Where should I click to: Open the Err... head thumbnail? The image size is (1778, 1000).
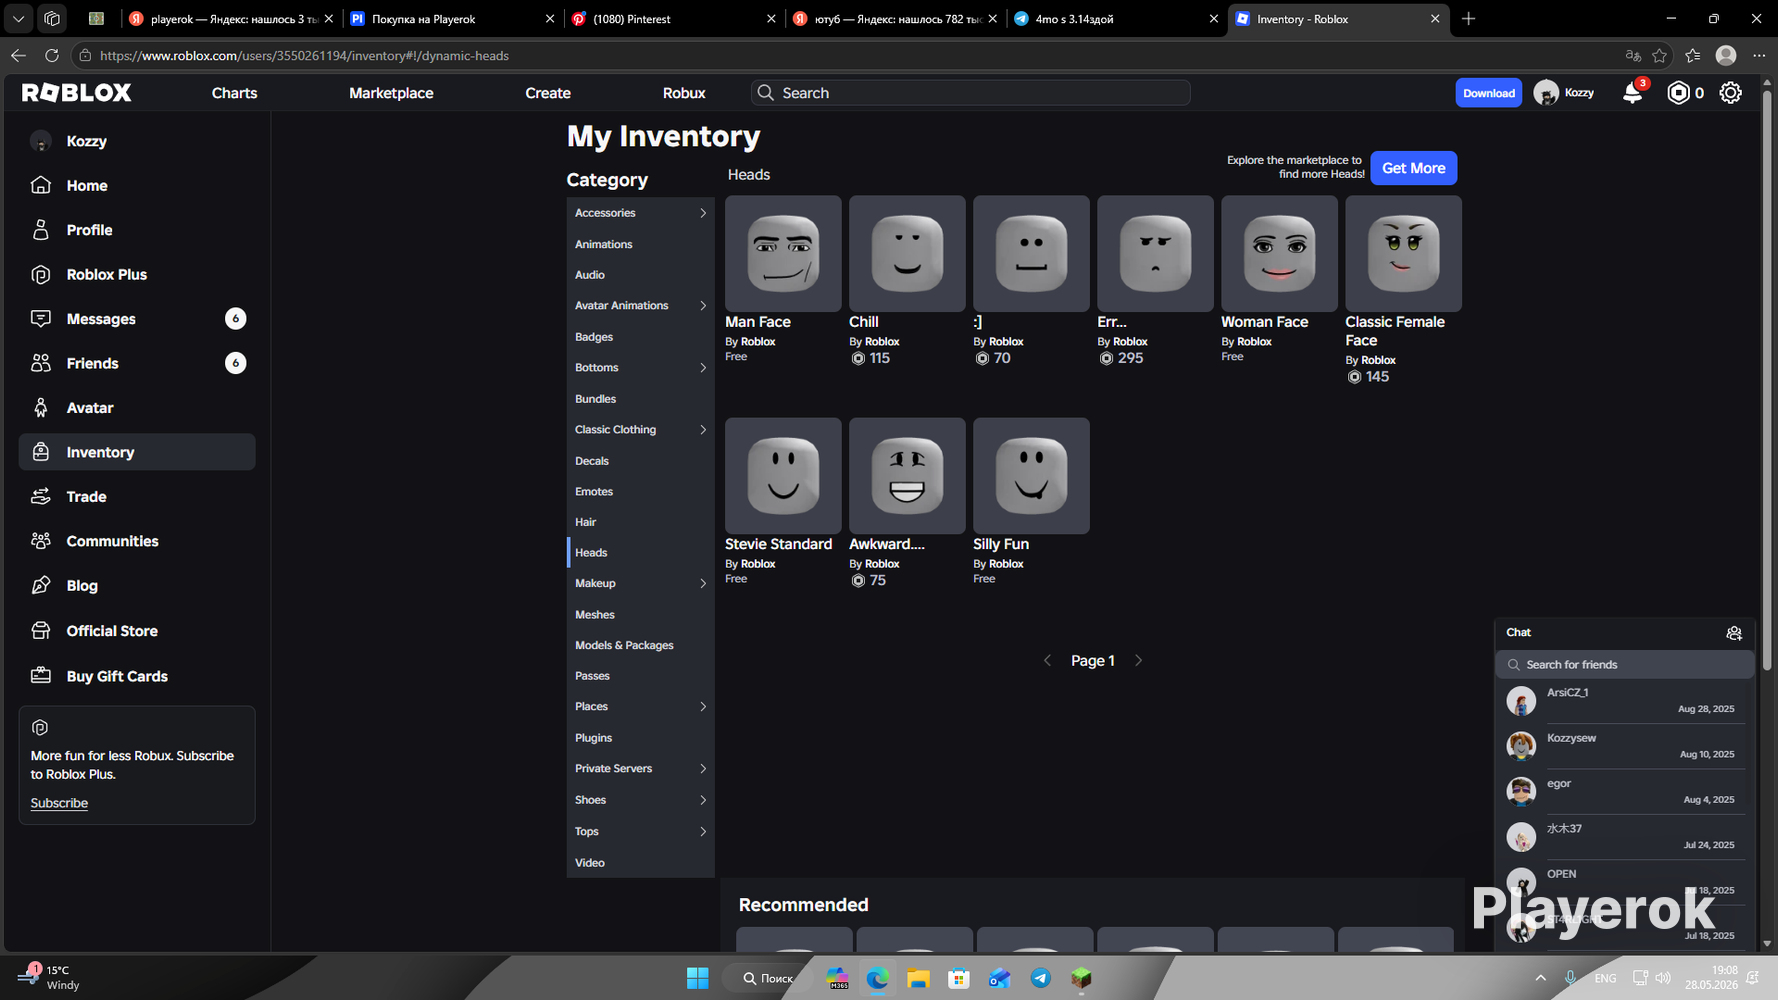1155,254
